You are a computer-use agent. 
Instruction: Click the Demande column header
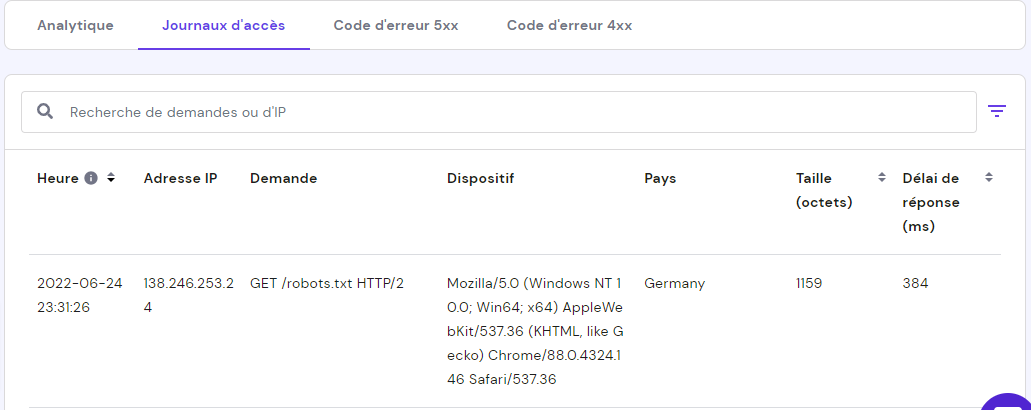(x=283, y=178)
